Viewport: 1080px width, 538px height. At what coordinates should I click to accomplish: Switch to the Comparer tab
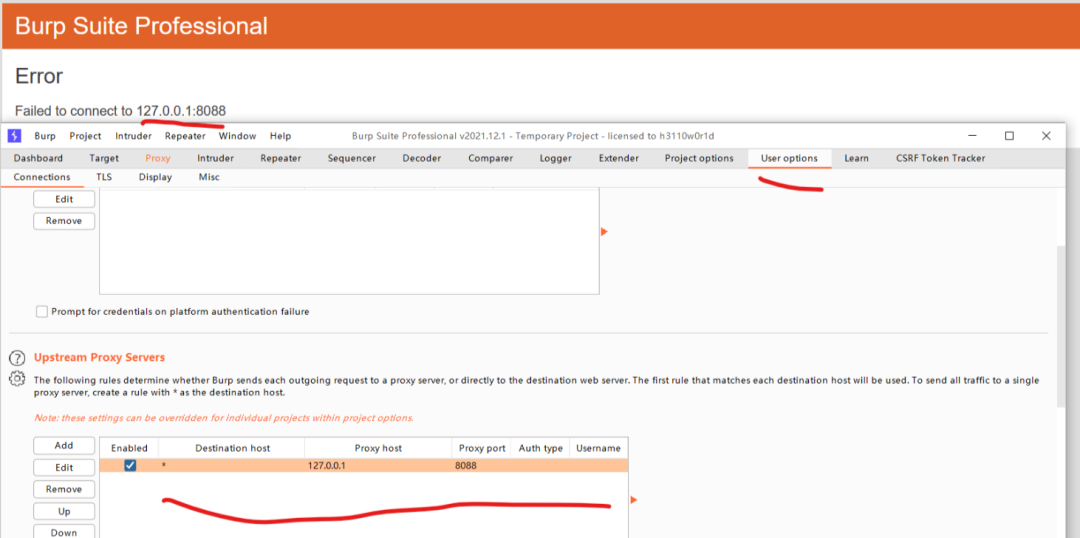pyautogui.click(x=490, y=158)
